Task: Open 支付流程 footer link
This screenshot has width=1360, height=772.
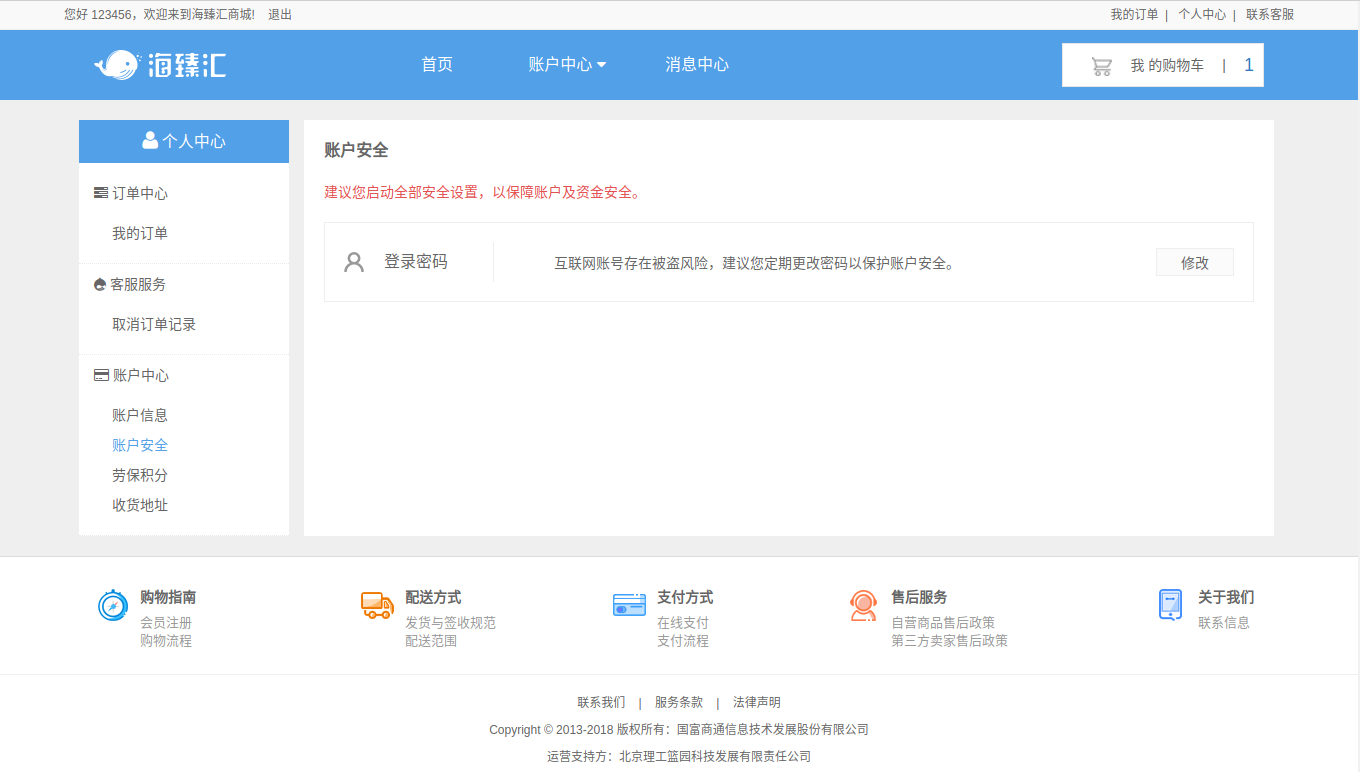Action: (x=683, y=641)
